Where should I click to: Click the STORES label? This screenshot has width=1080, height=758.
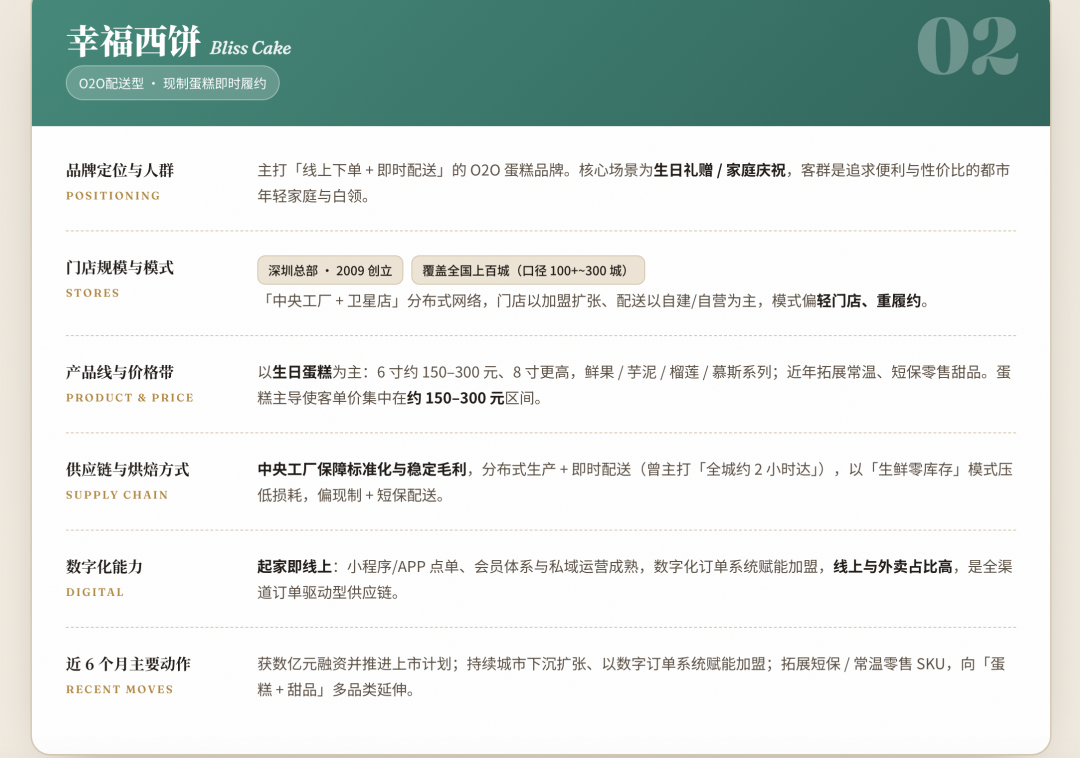tap(93, 293)
